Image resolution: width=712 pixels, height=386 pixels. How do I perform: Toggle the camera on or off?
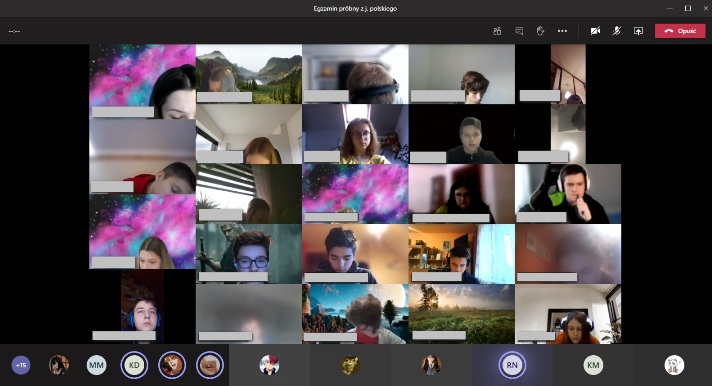click(595, 31)
